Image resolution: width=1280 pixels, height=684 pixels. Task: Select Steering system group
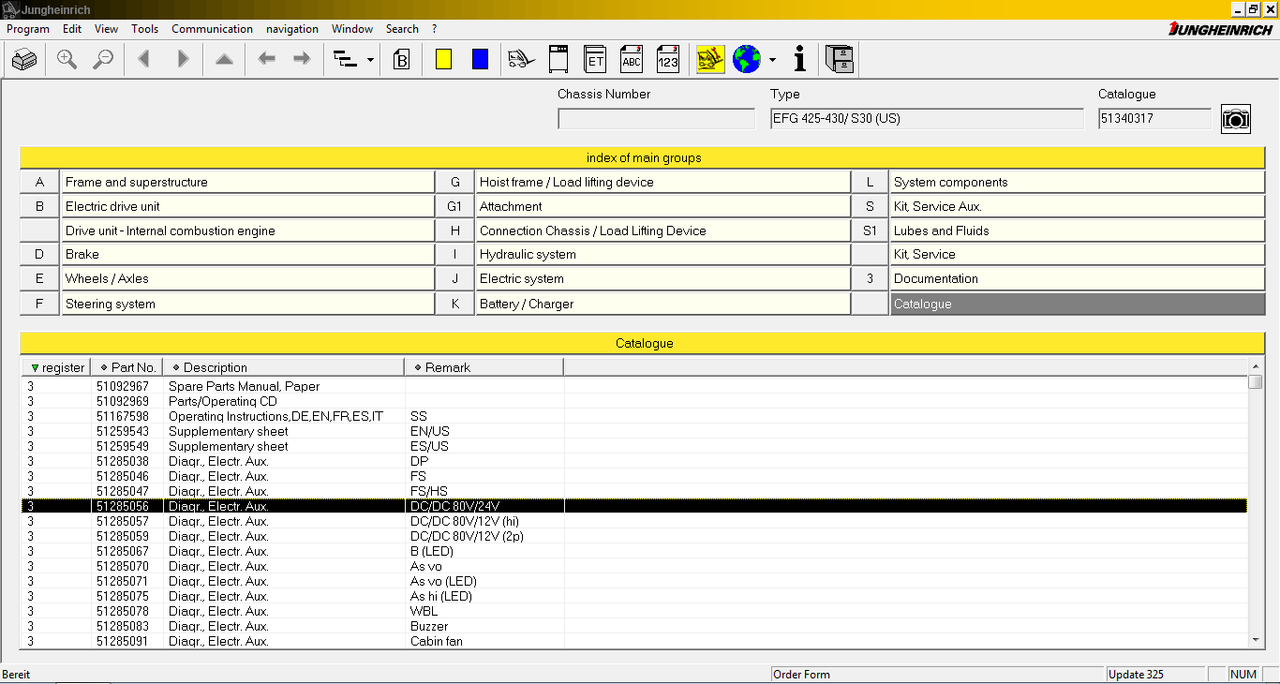(247, 303)
